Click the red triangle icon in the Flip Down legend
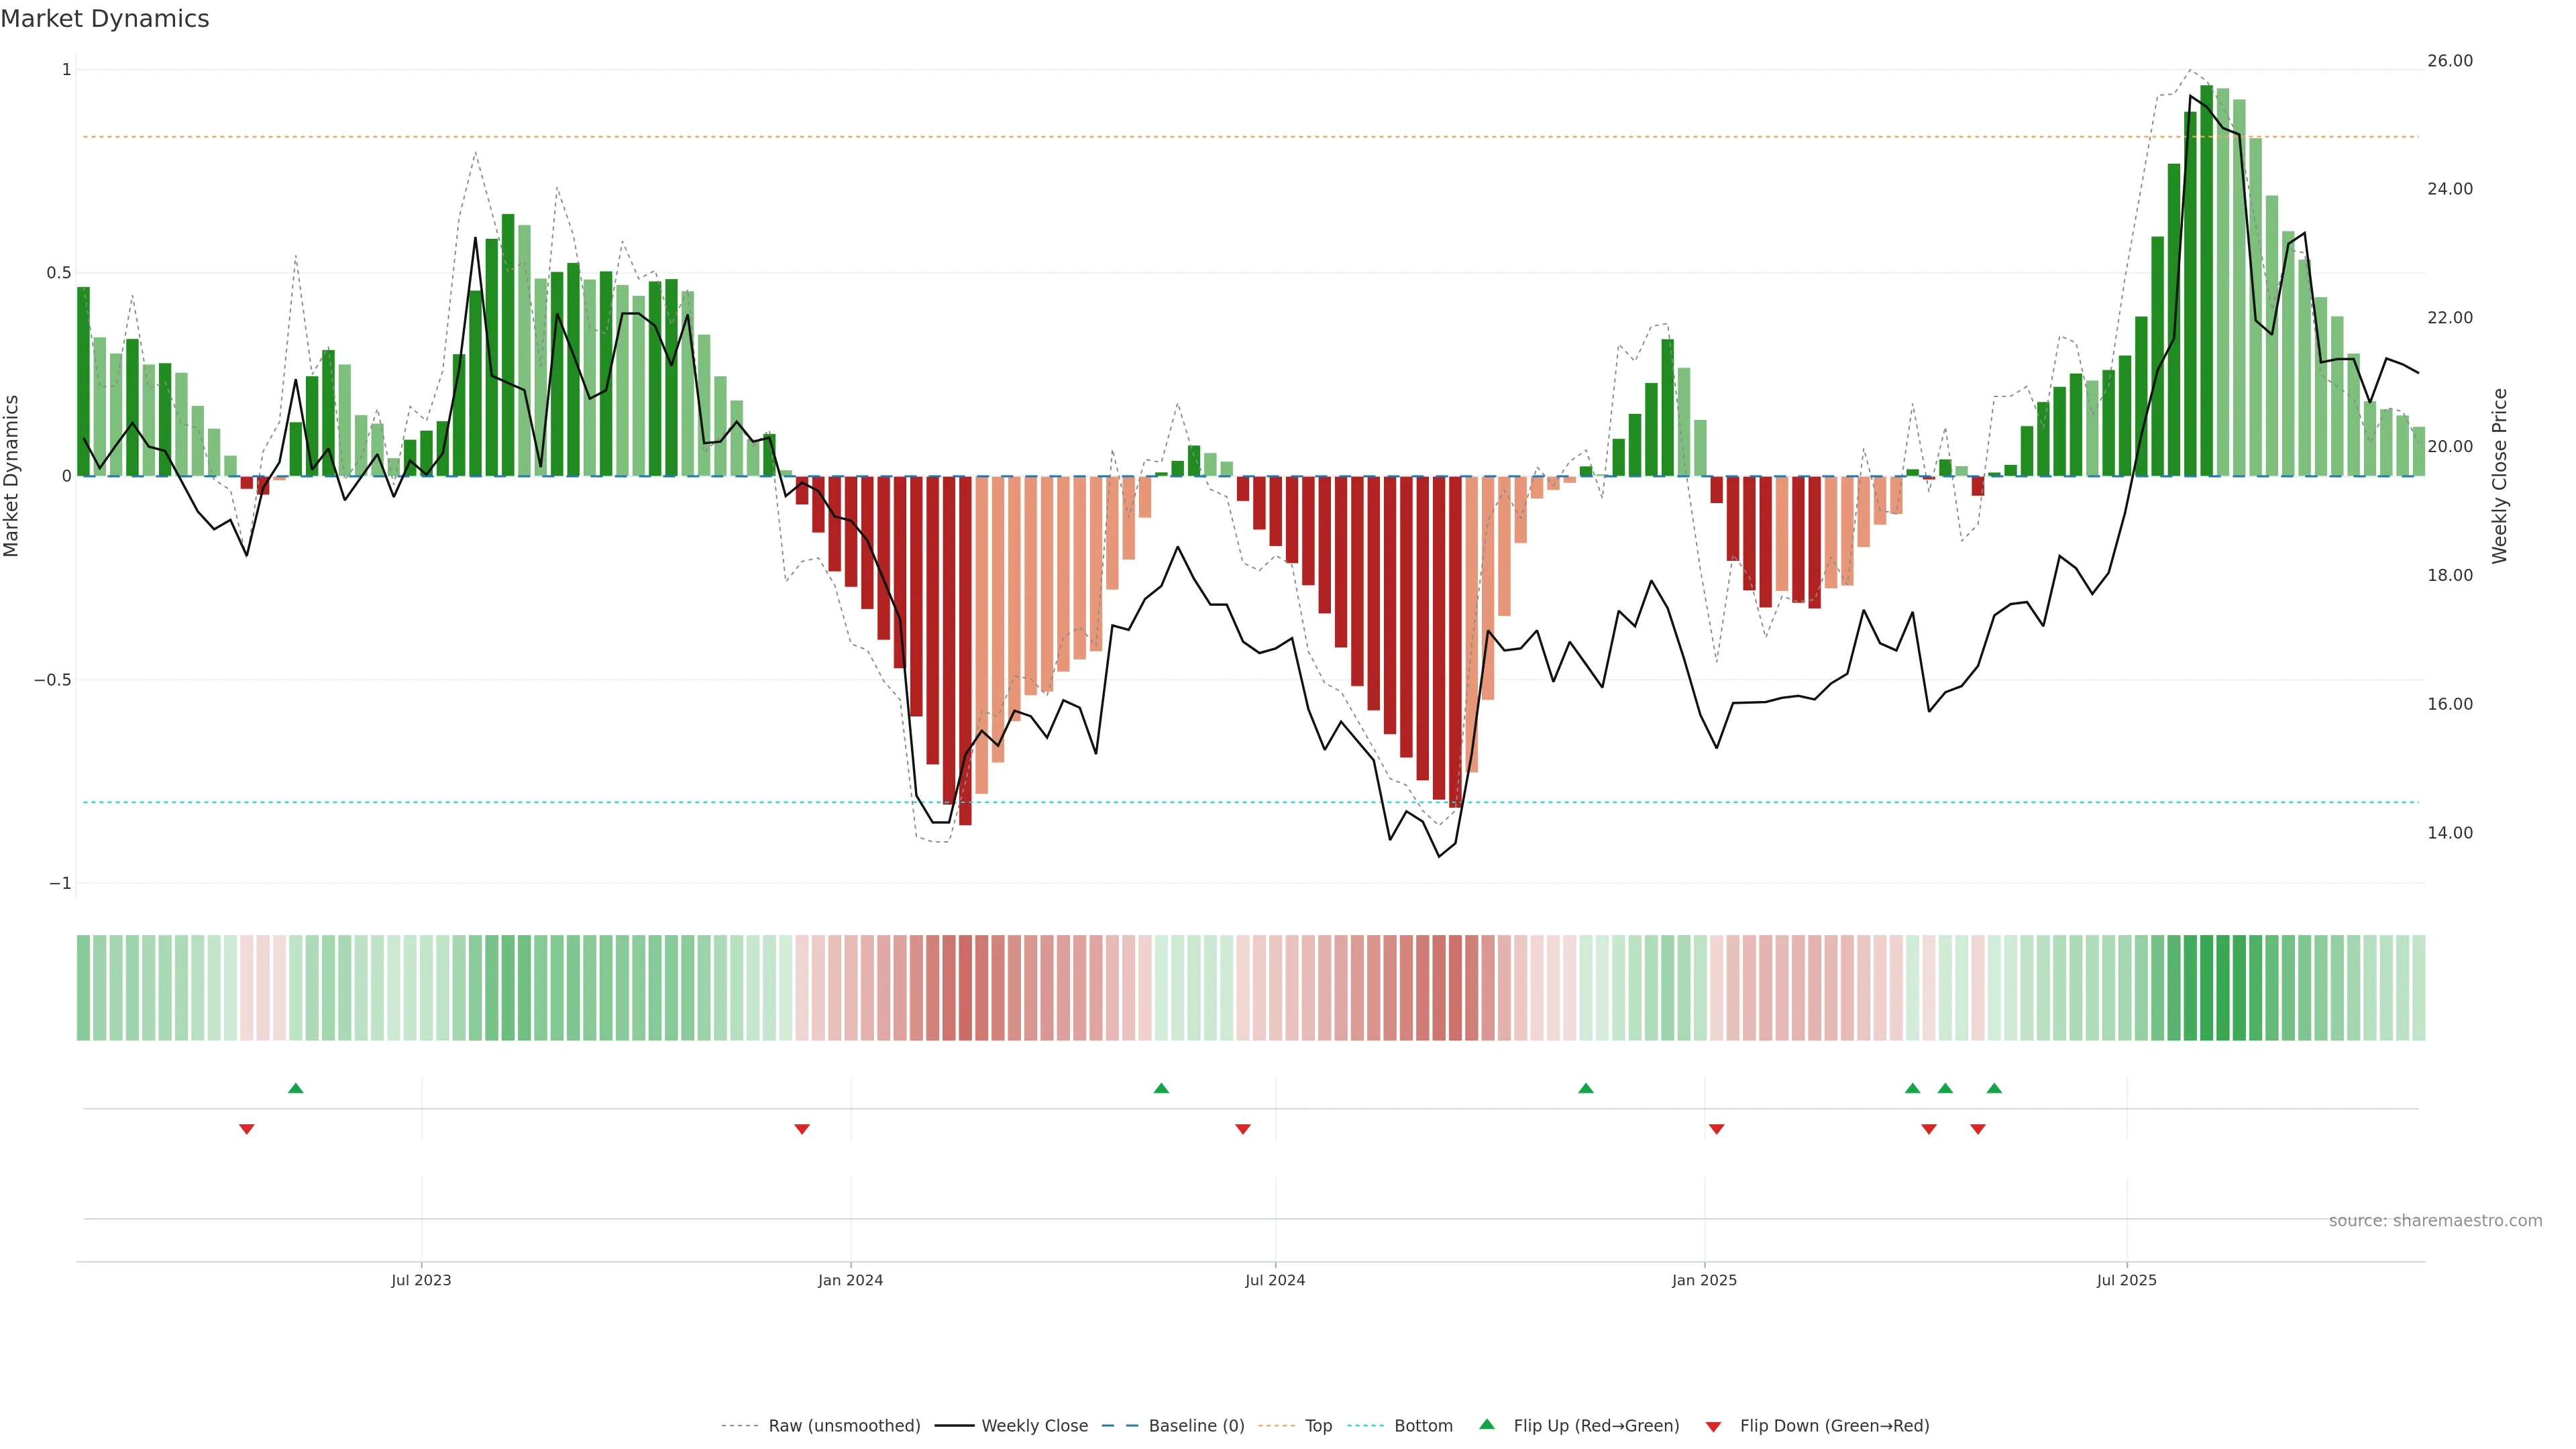 click(x=1713, y=1427)
